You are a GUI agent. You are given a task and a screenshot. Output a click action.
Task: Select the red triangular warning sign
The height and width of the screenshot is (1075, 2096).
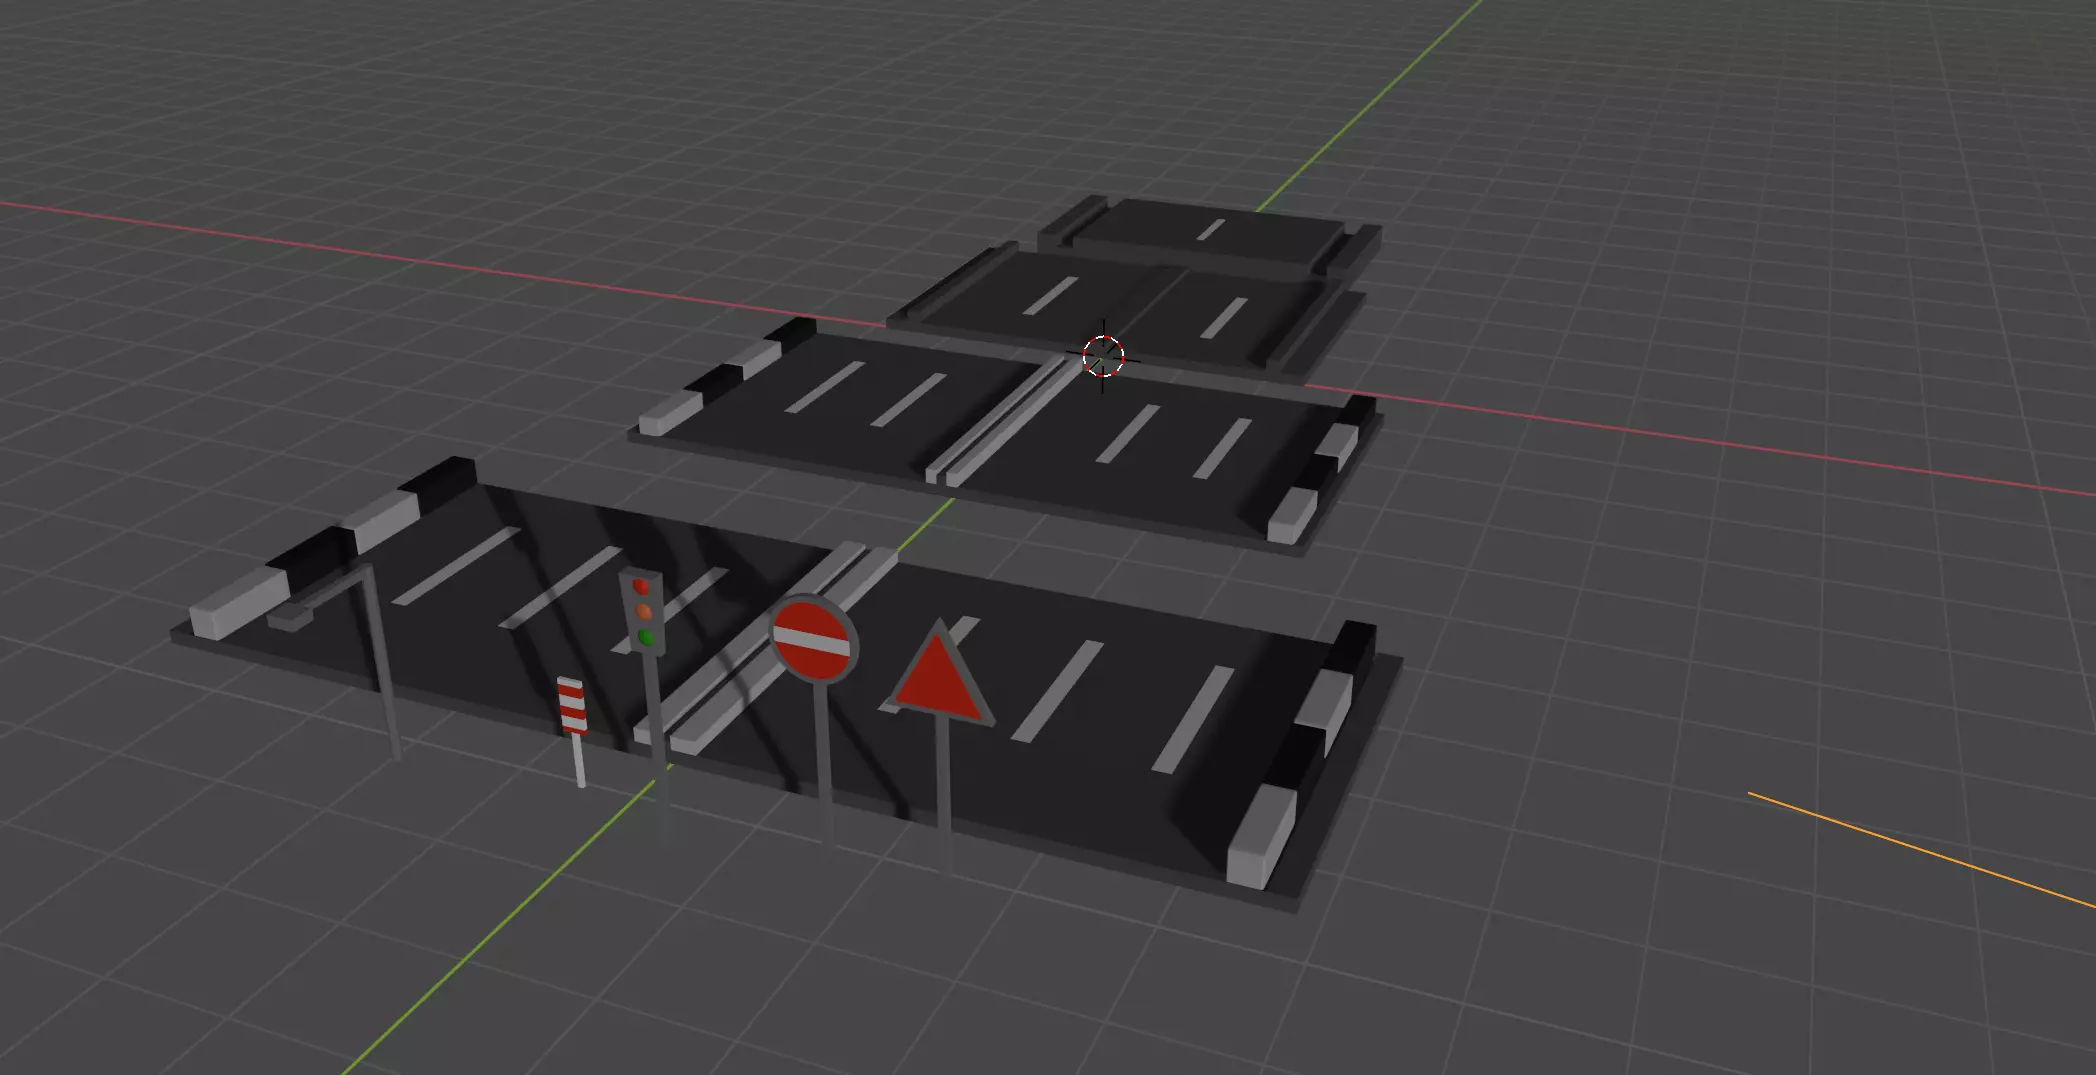click(940, 676)
